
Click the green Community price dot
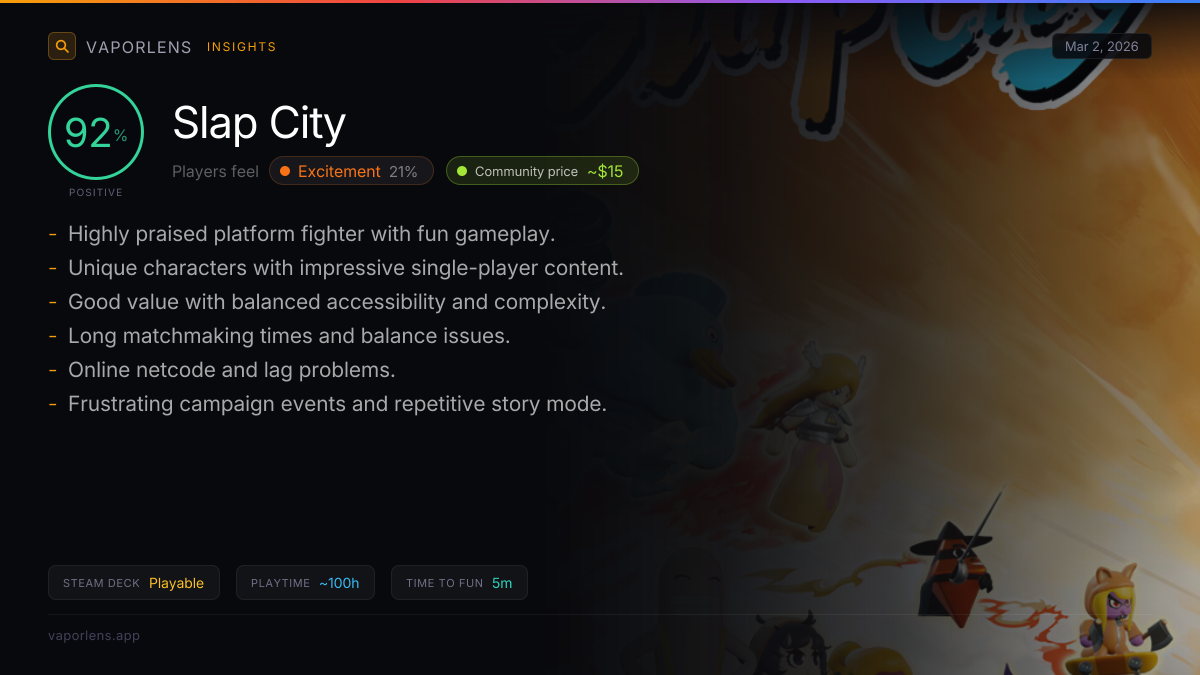[462, 171]
